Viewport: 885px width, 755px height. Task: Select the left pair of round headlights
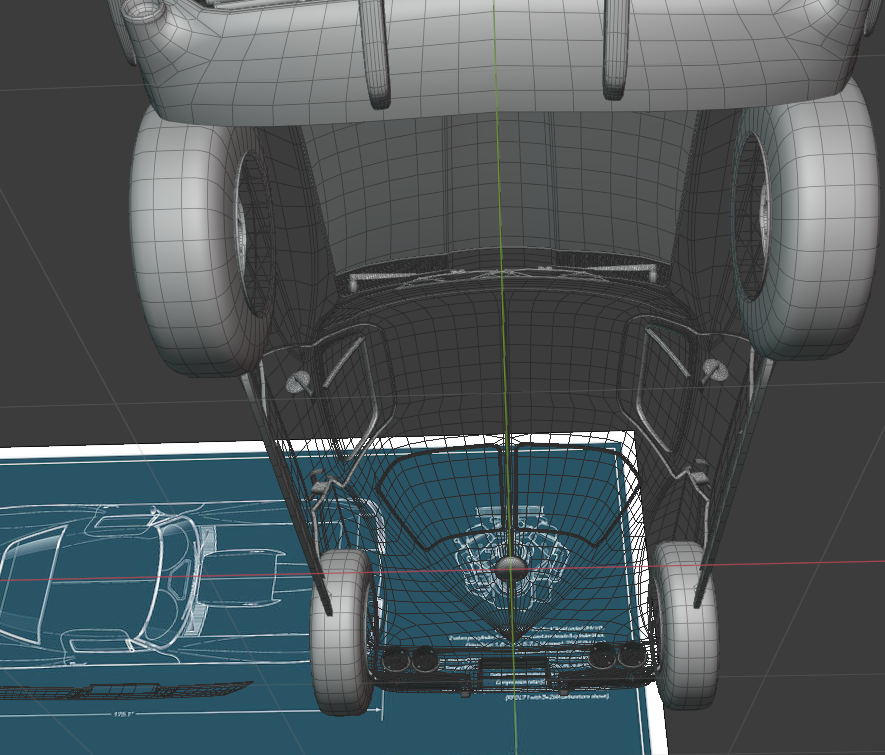409,659
